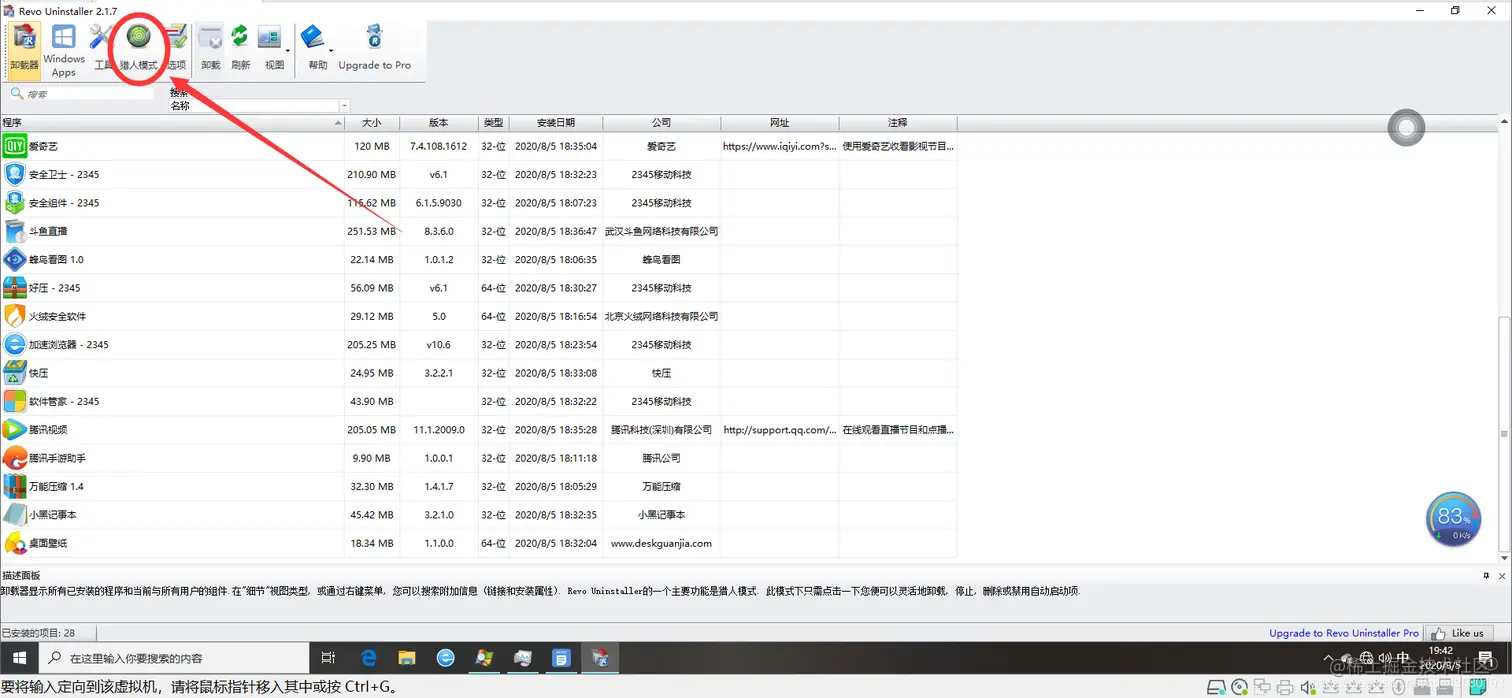Click into the 搜索 search field
Image resolution: width=1512 pixels, height=698 pixels.
pos(80,94)
